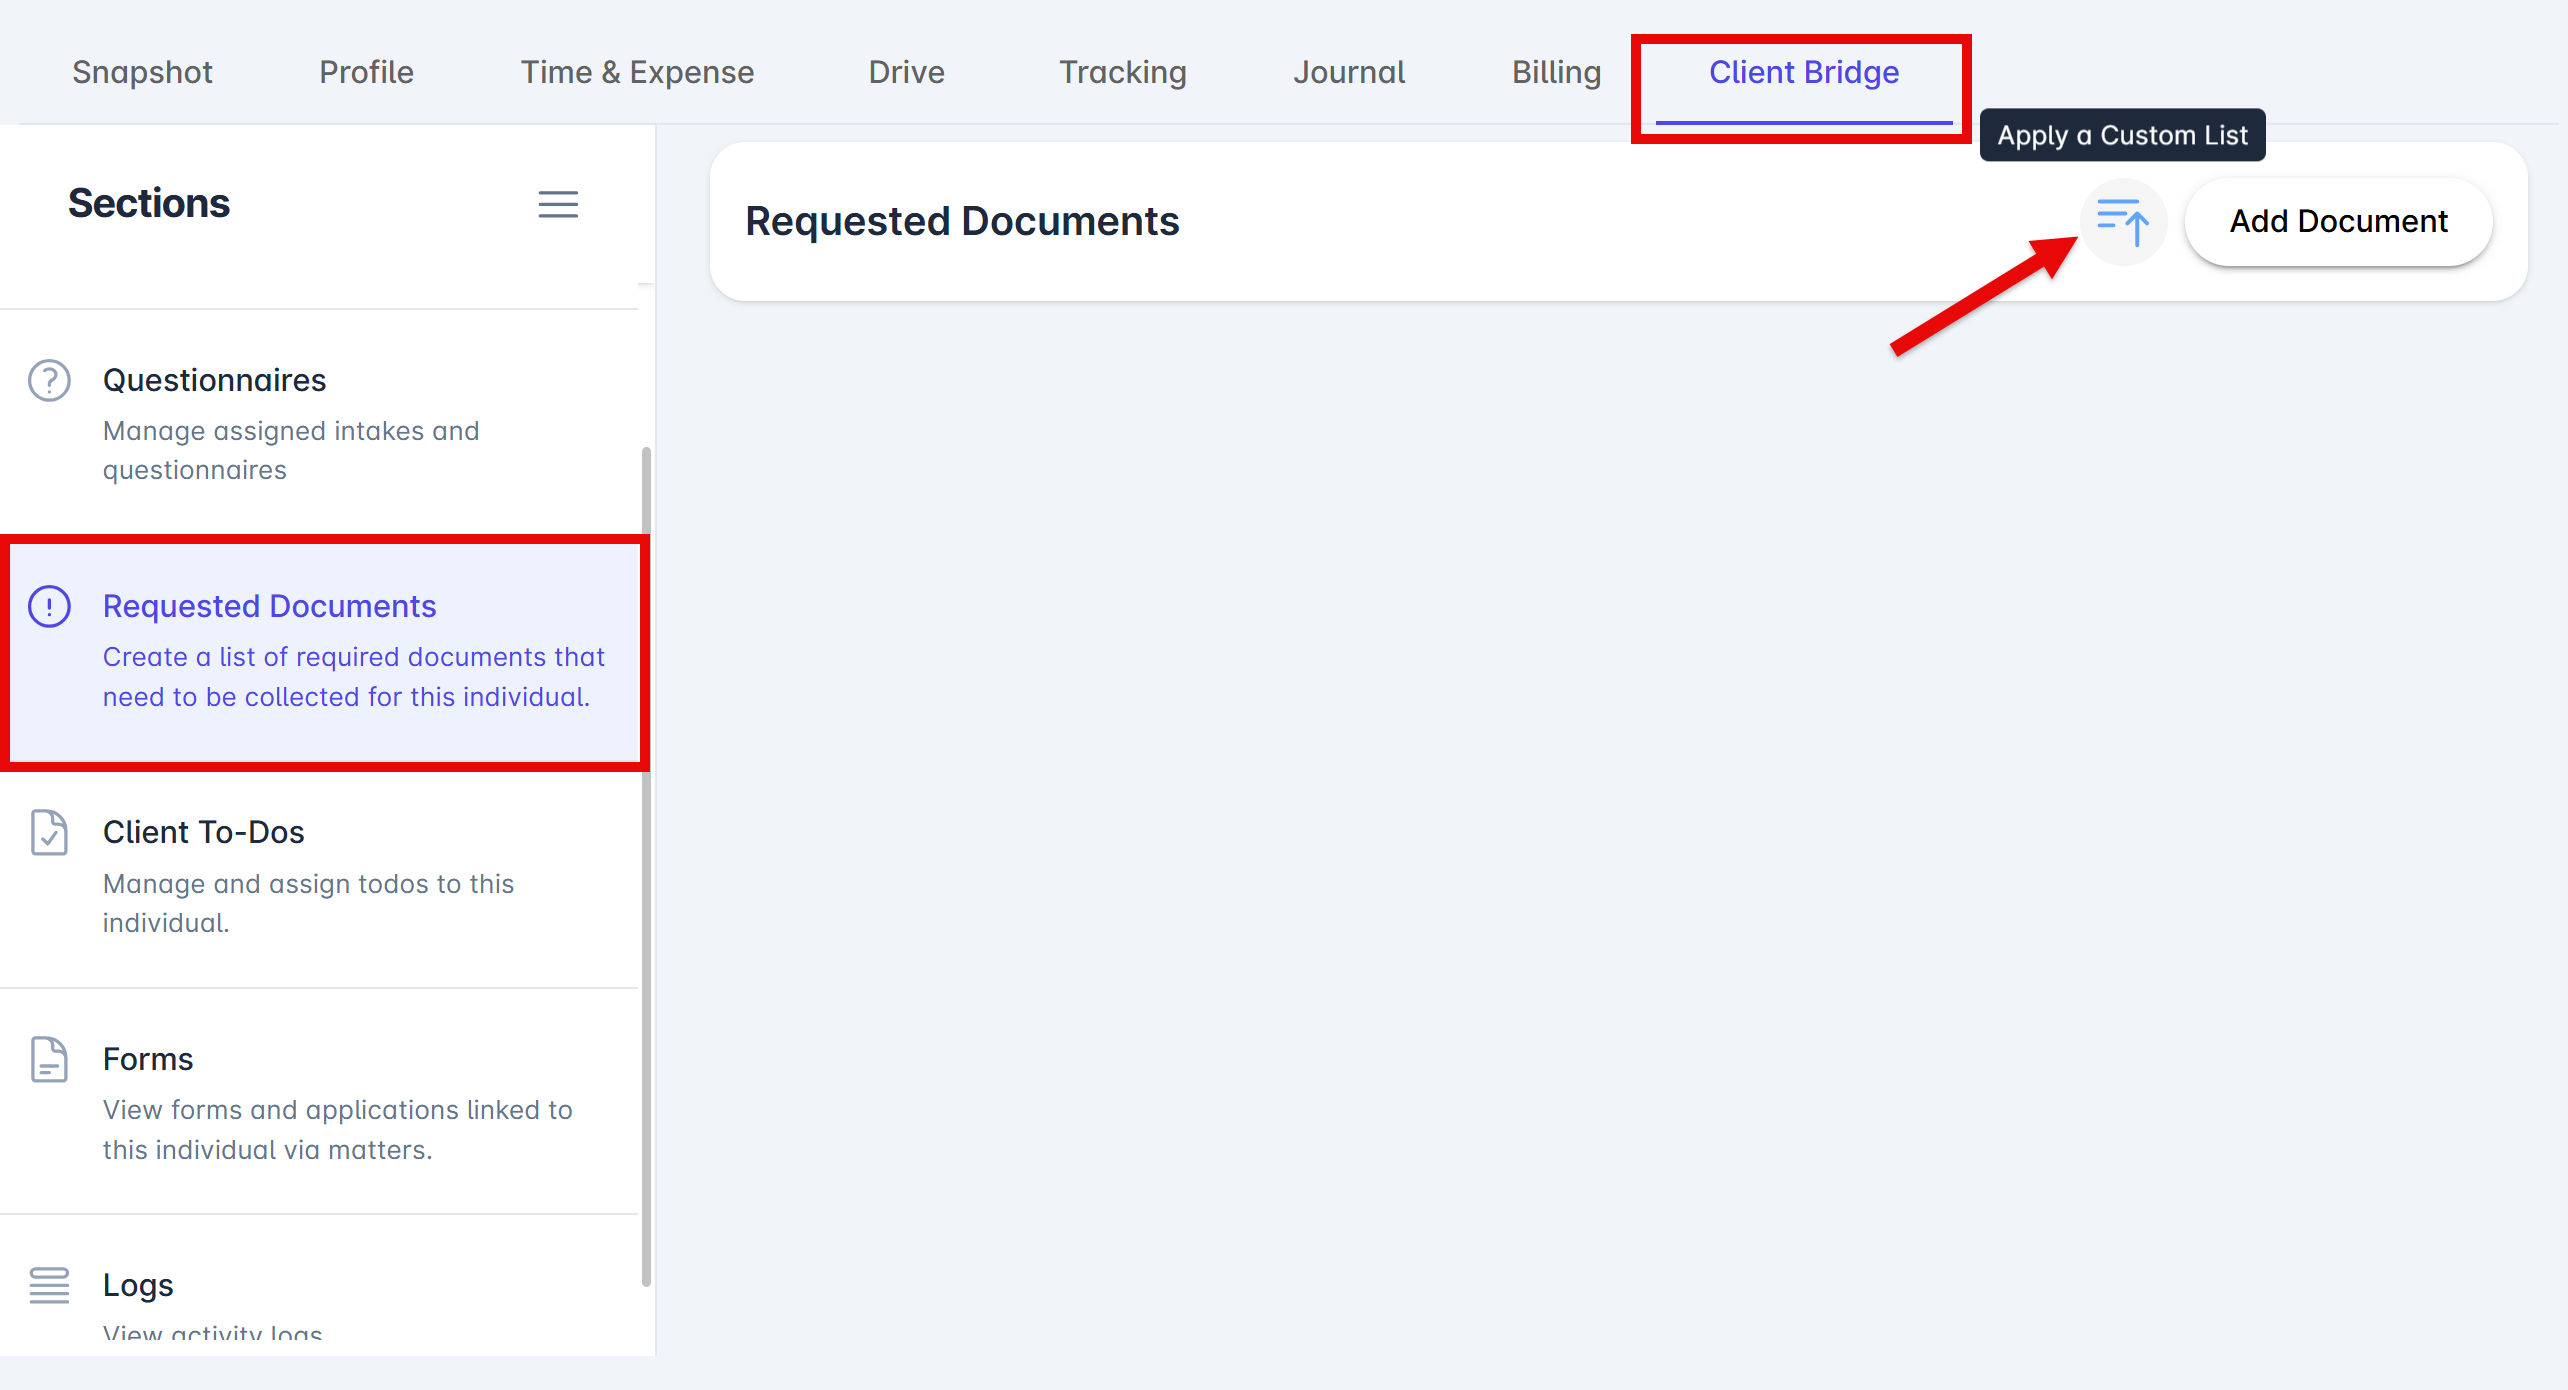This screenshot has width=2568, height=1390.
Task: Click the Forms document icon
Action: pos(49,1059)
